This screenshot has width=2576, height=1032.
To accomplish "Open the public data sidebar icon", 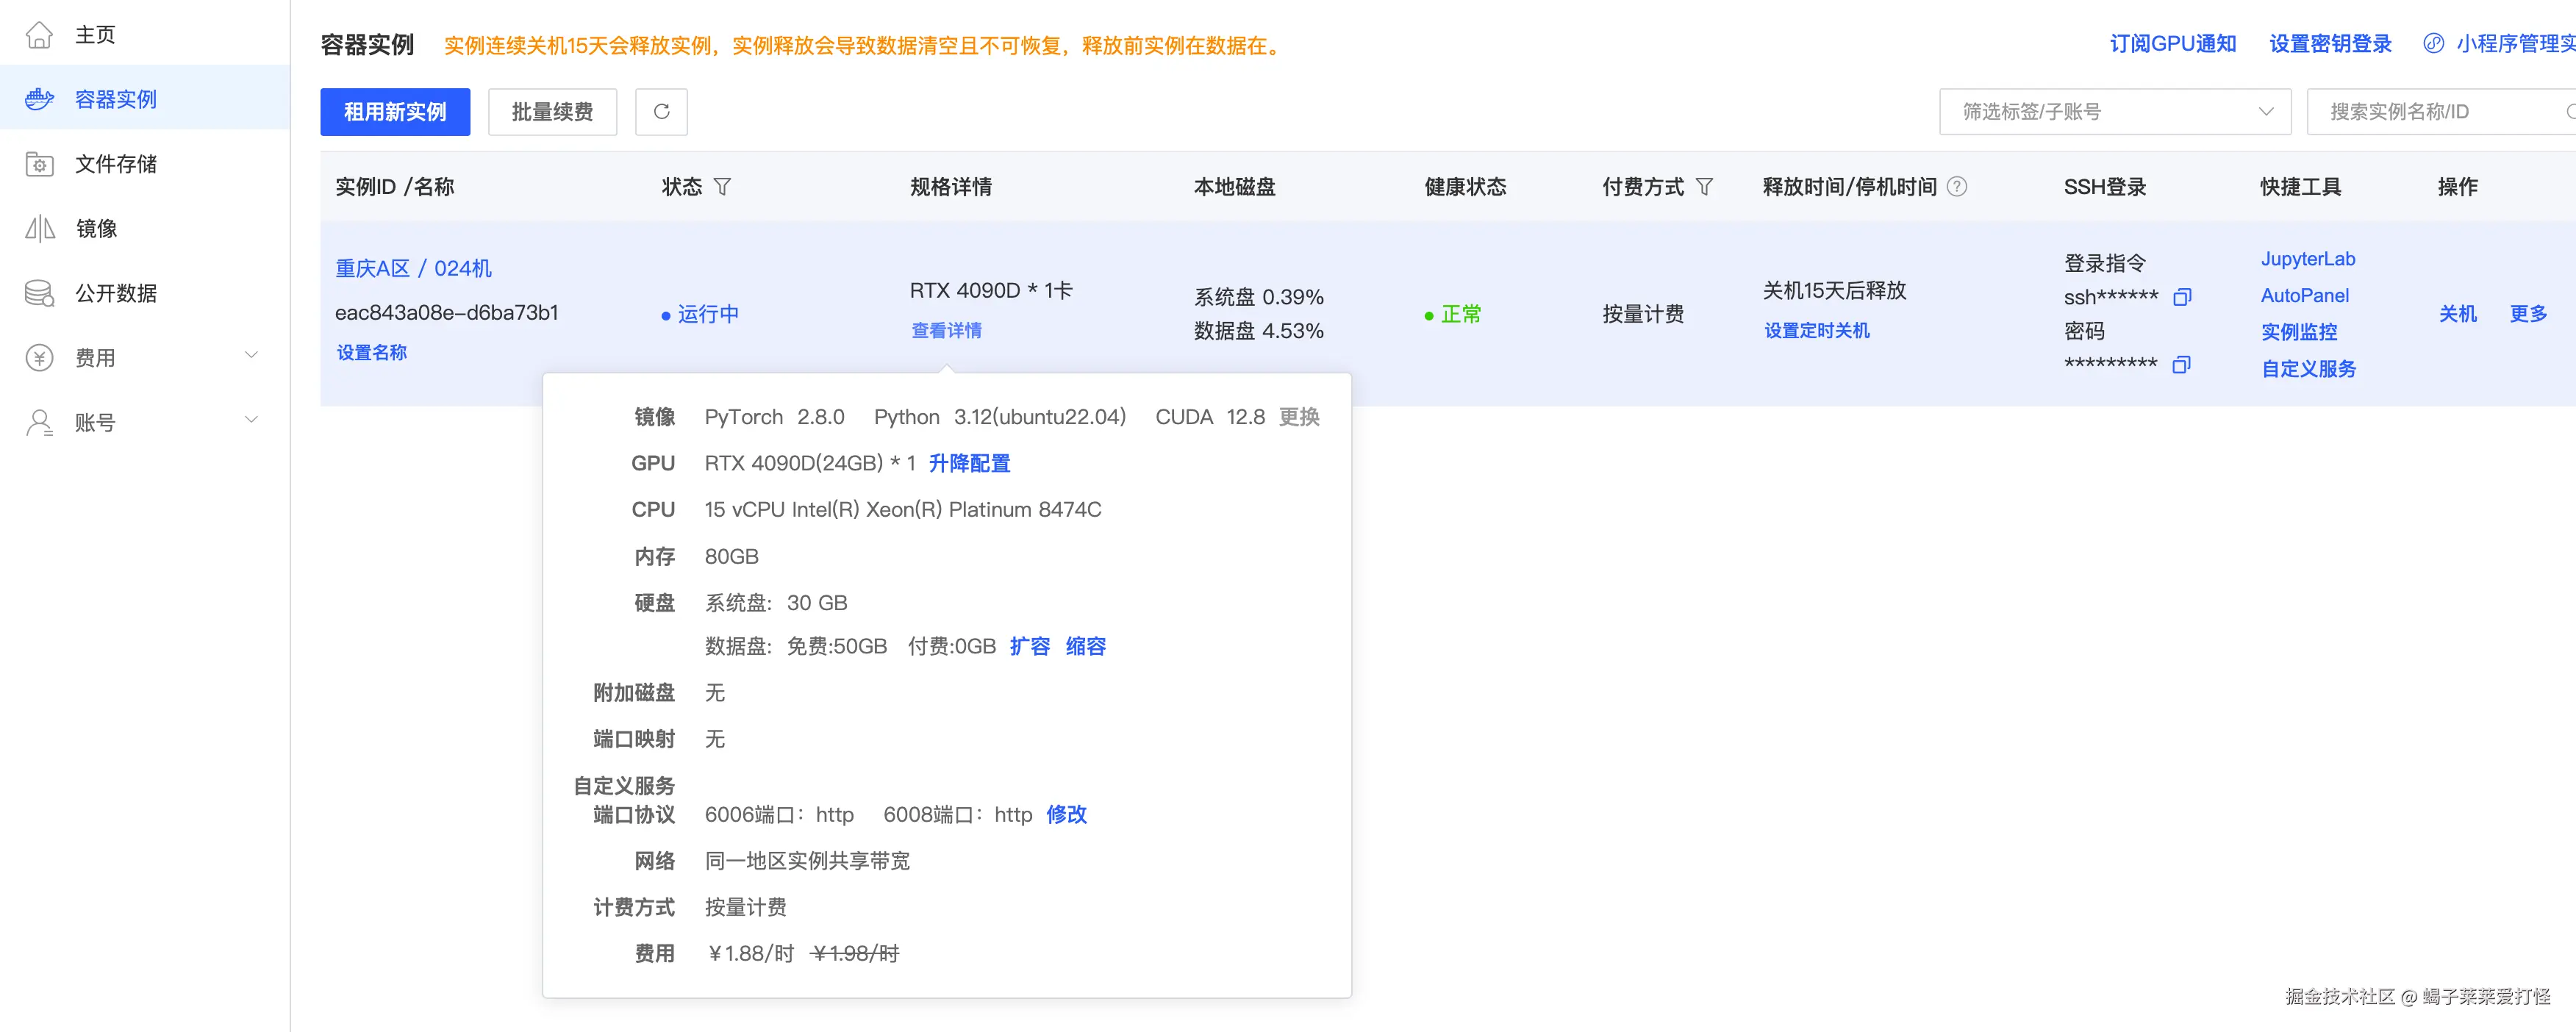I will tap(39, 293).
